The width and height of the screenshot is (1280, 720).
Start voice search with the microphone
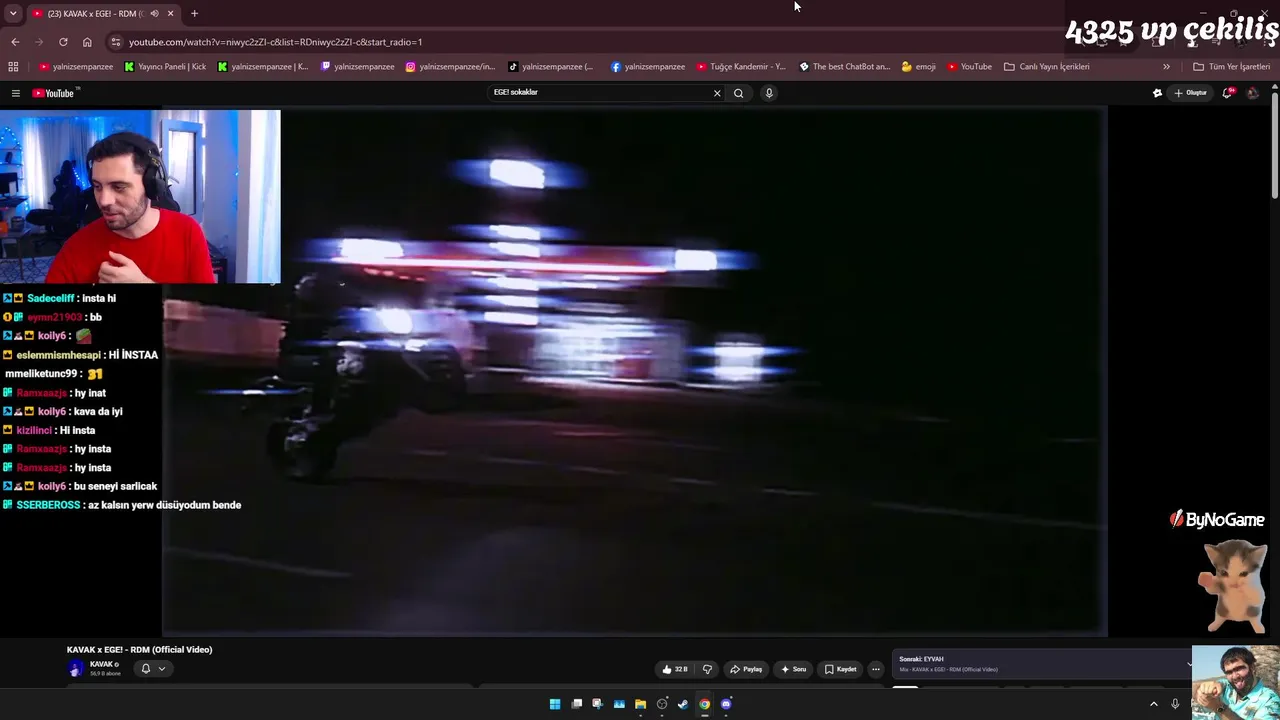pos(769,93)
